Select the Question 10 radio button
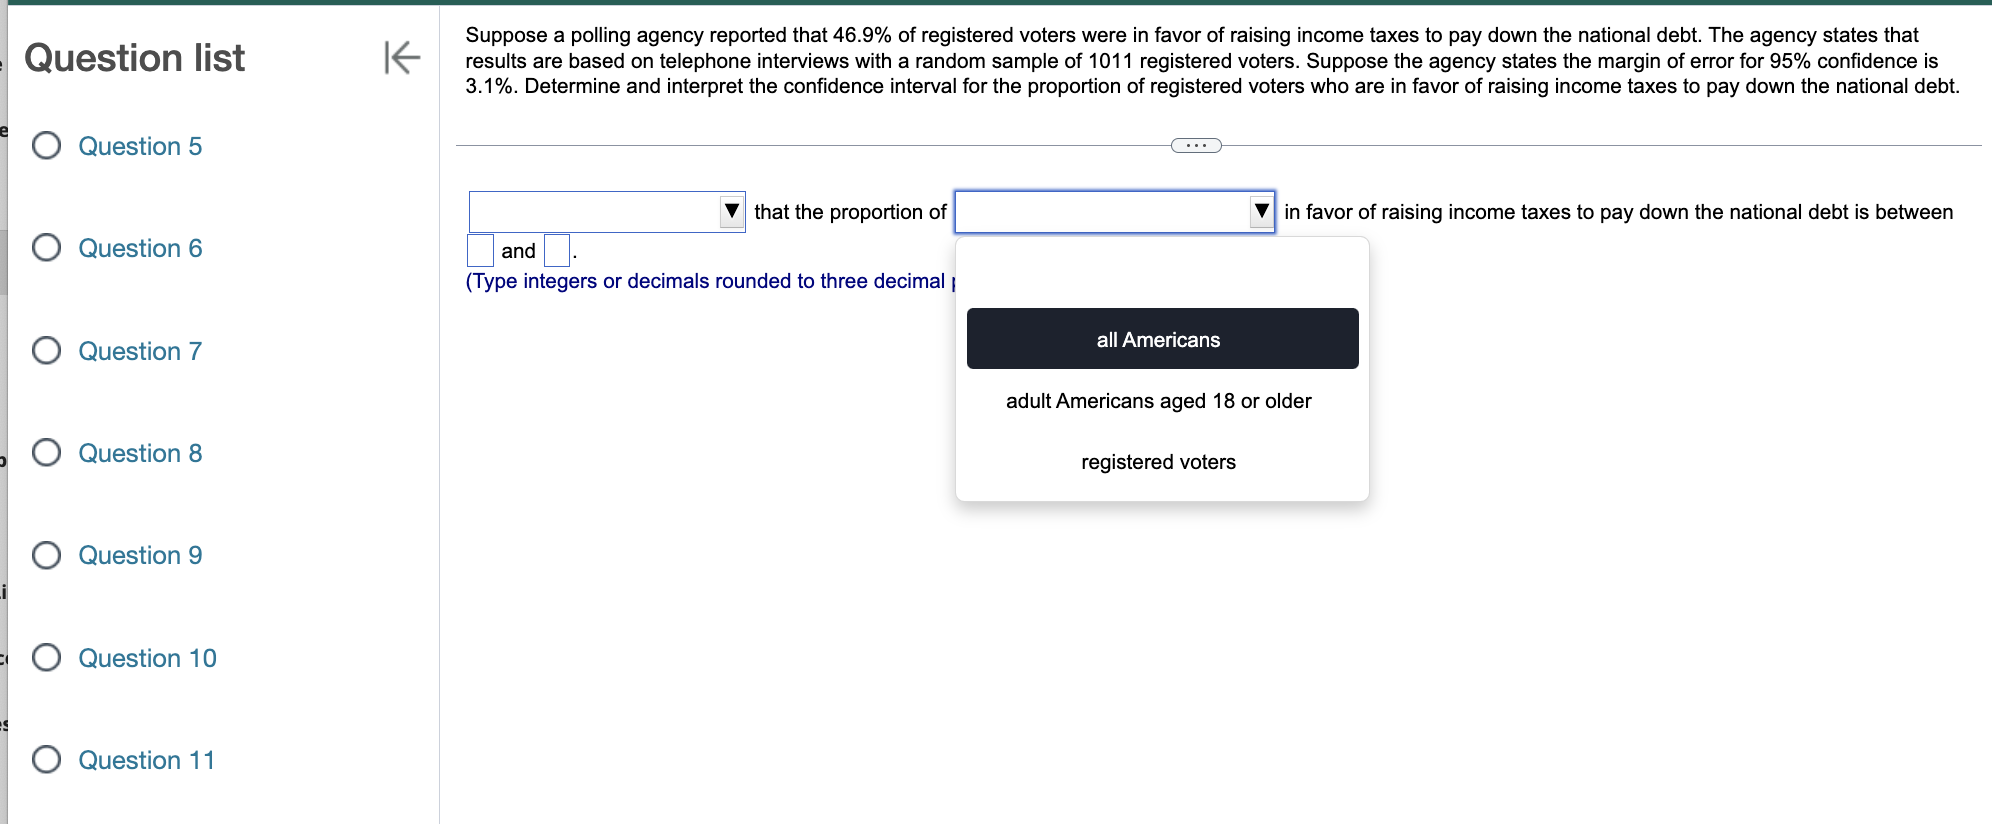The width and height of the screenshot is (1992, 824). (x=45, y=658)
